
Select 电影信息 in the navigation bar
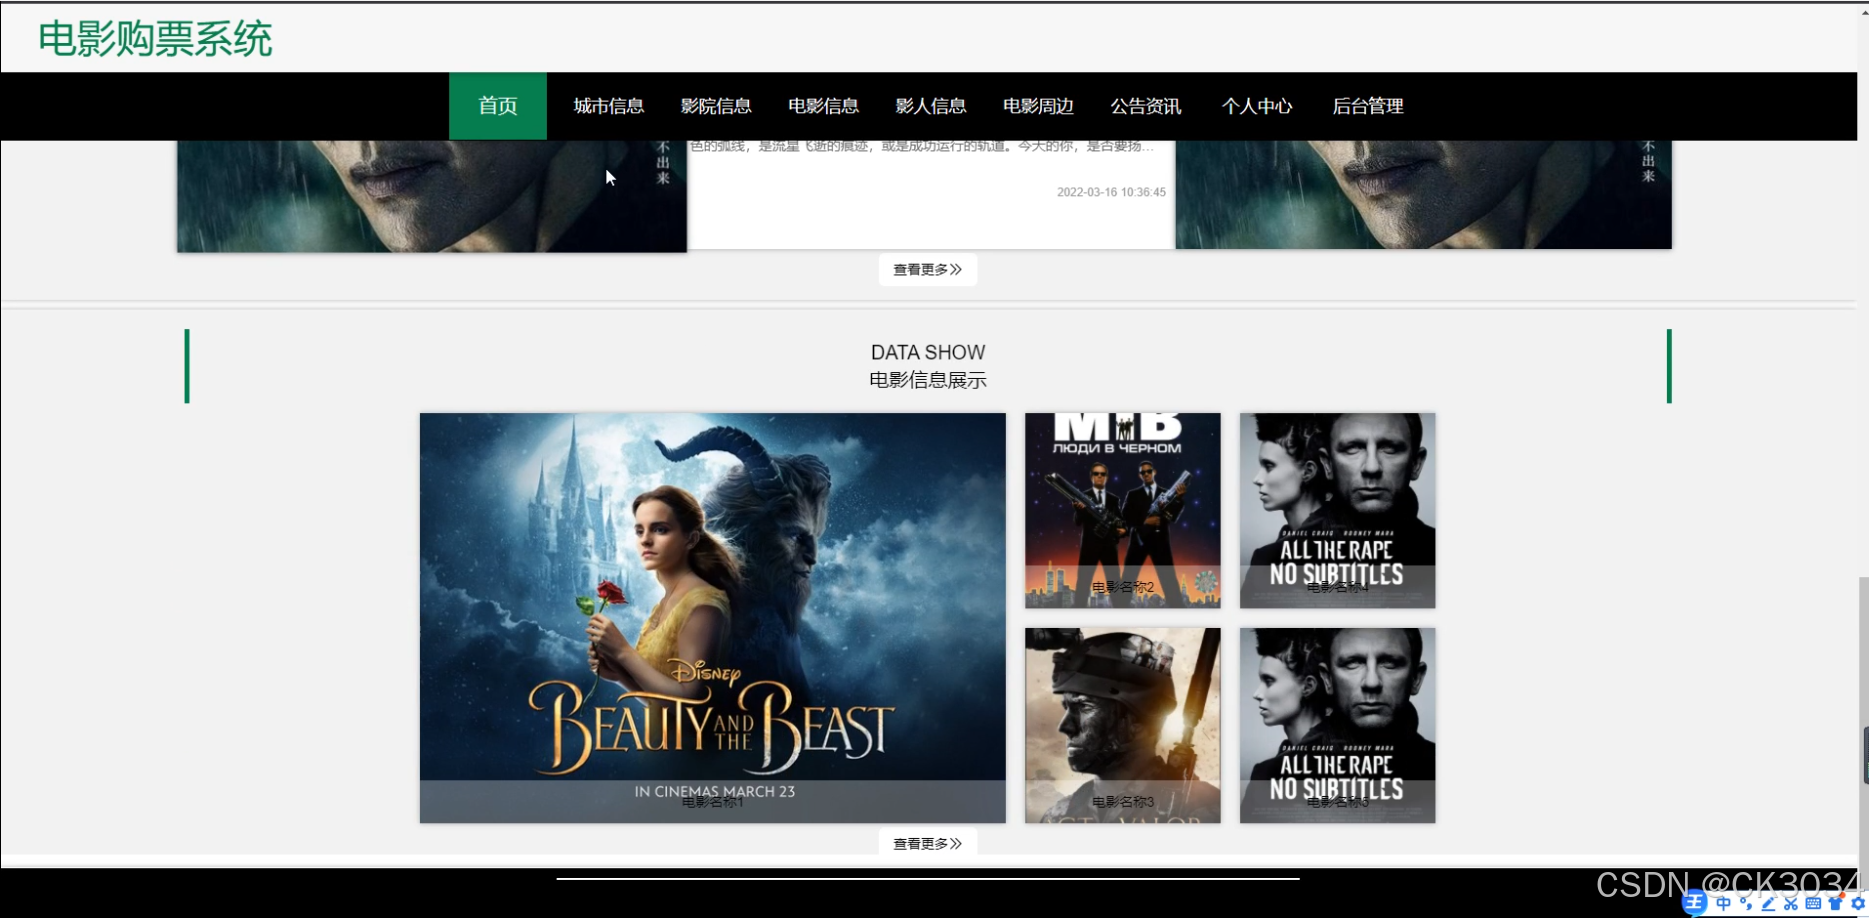[x=823, y=106]
